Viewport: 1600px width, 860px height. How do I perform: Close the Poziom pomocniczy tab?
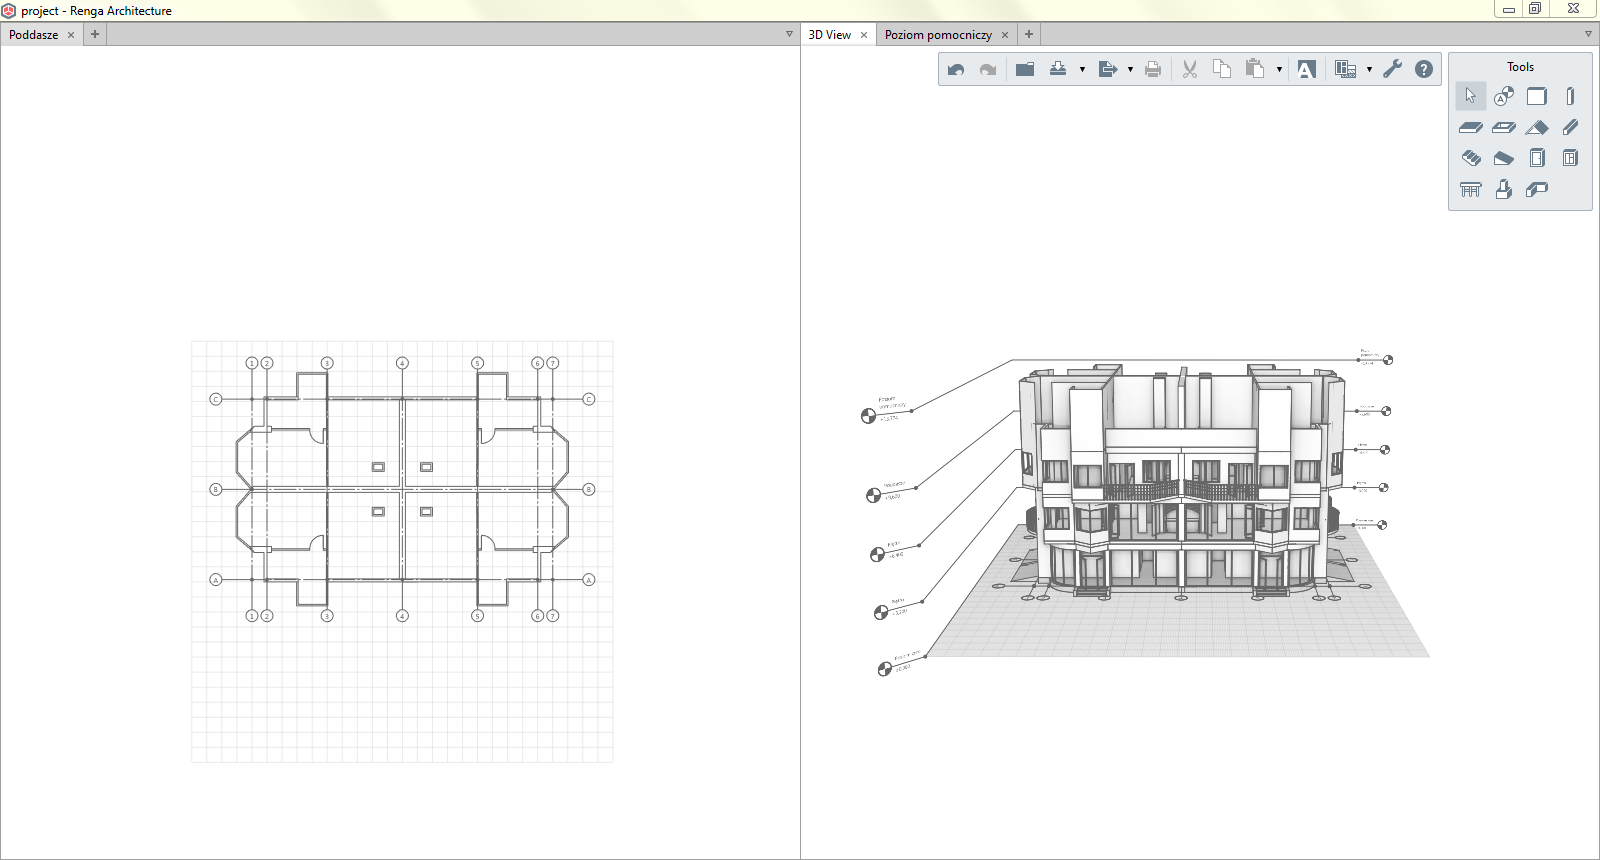click(x=1005, y=35)
